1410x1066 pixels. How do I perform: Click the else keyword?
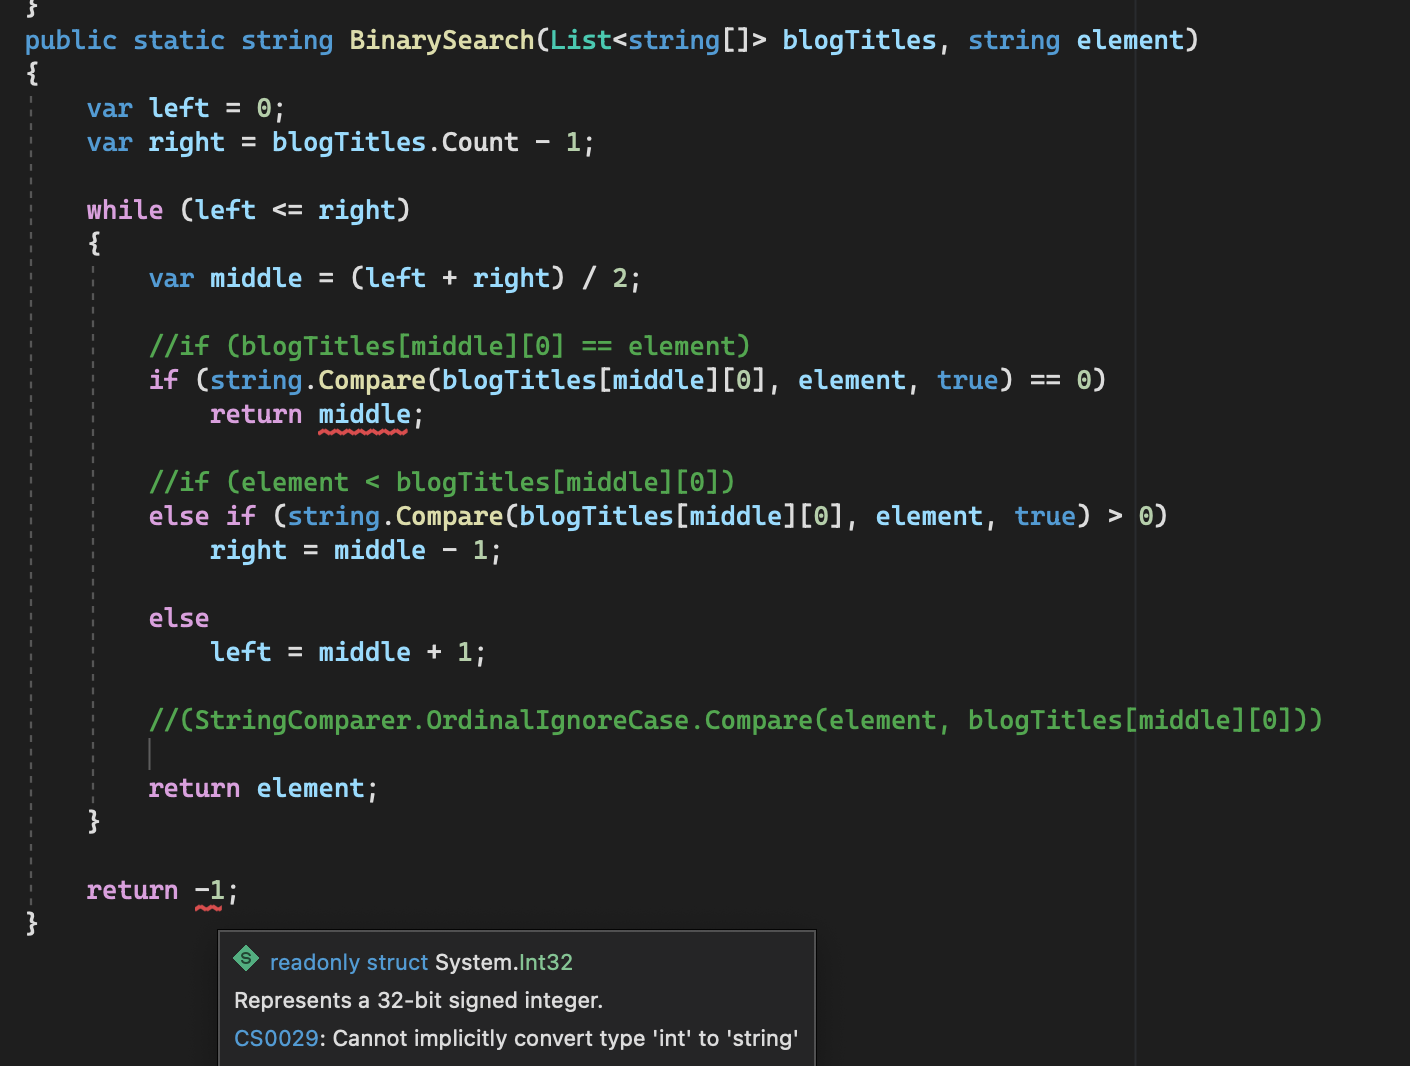(x=178, y=617)
